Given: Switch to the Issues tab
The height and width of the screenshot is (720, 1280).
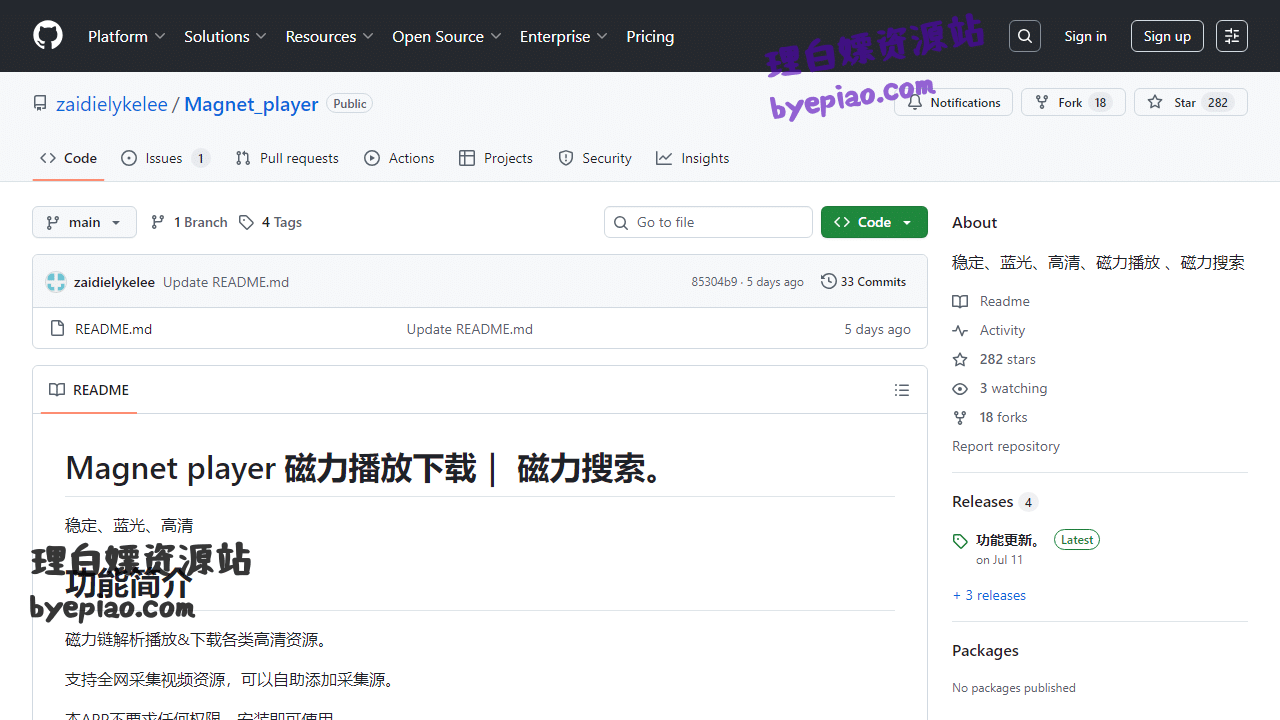Looking at the screenshot, I should click(165, 158).
